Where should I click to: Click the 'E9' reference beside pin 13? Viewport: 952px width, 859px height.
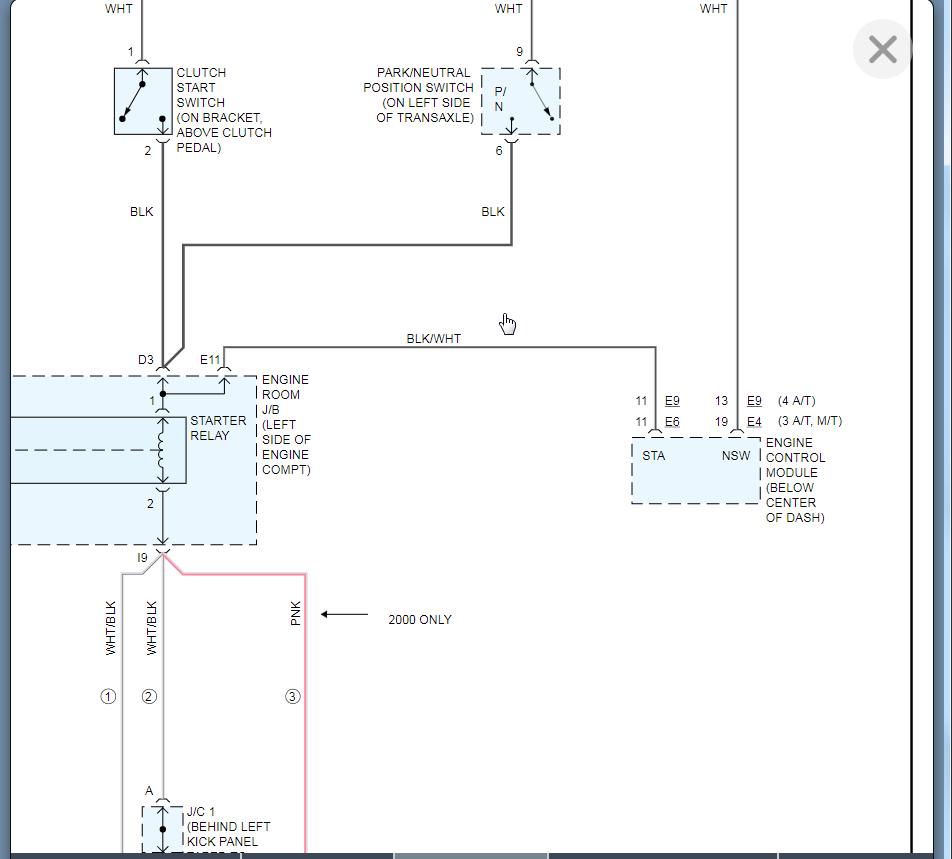(754, 401)
